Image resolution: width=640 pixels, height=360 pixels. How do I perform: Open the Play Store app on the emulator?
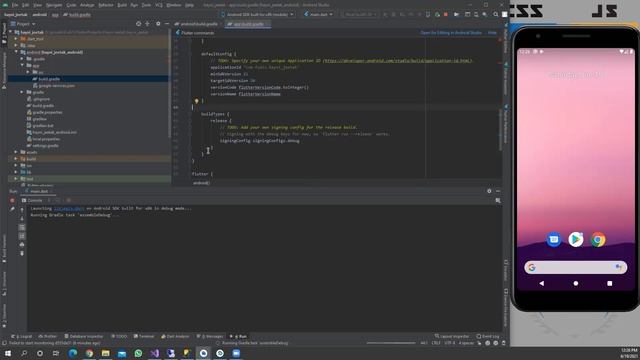[x=576, y=240]
